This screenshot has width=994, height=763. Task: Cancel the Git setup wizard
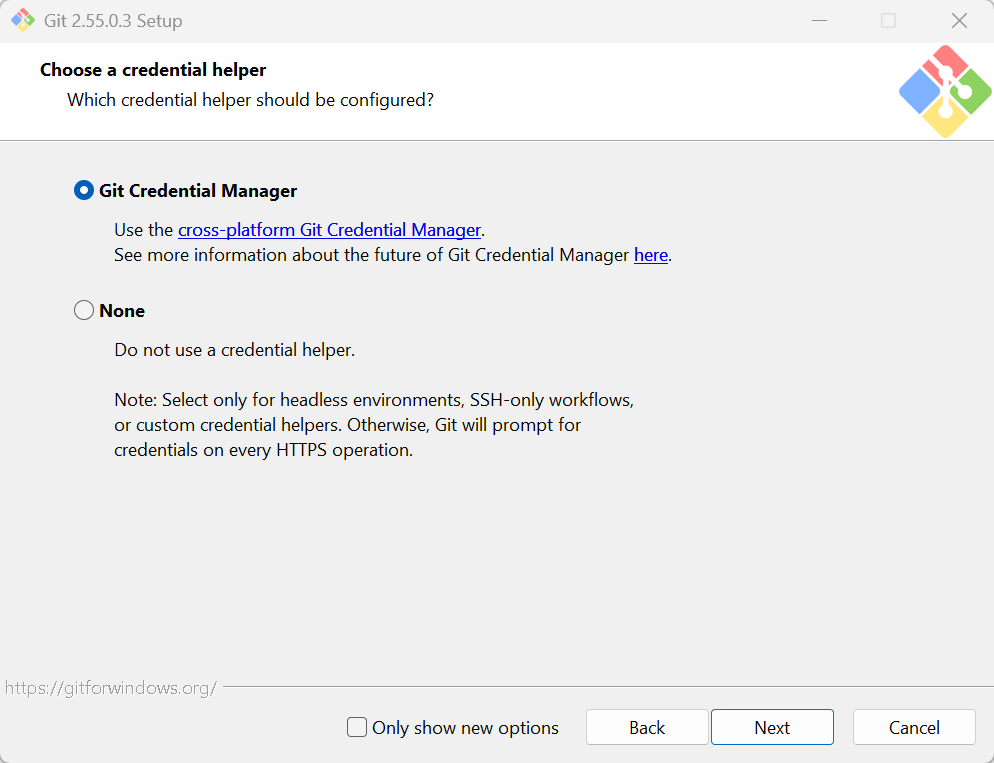(x=914, y=727)
